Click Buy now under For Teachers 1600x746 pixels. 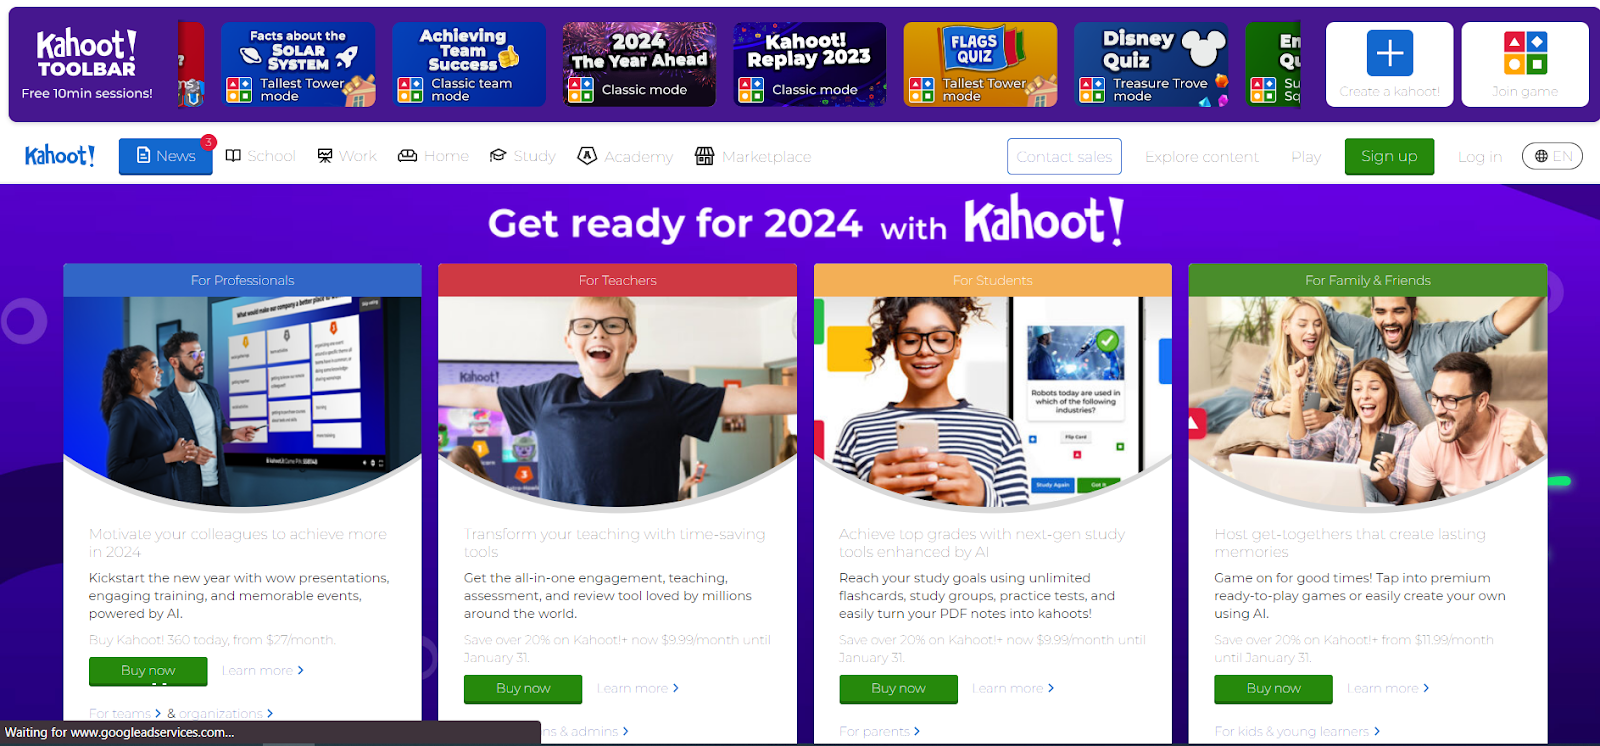pos(523,688)
